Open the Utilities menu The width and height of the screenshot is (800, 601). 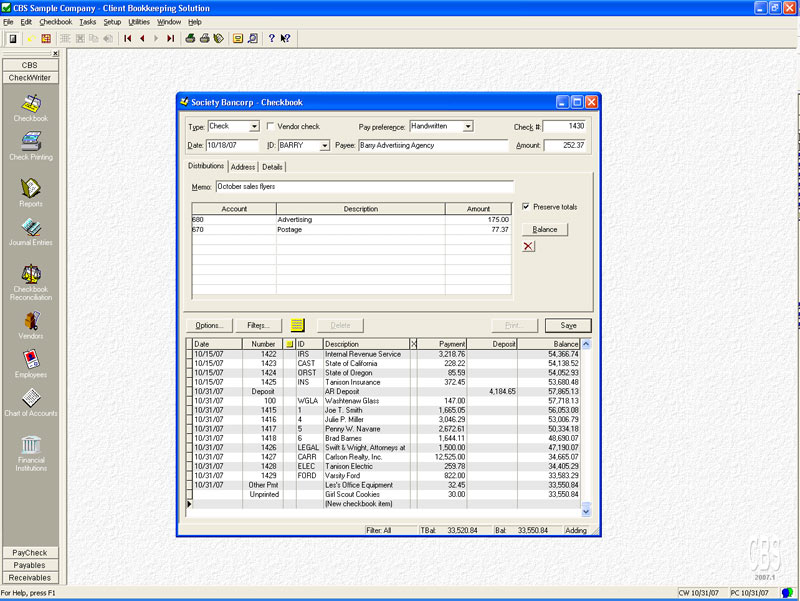click(139, 21)
